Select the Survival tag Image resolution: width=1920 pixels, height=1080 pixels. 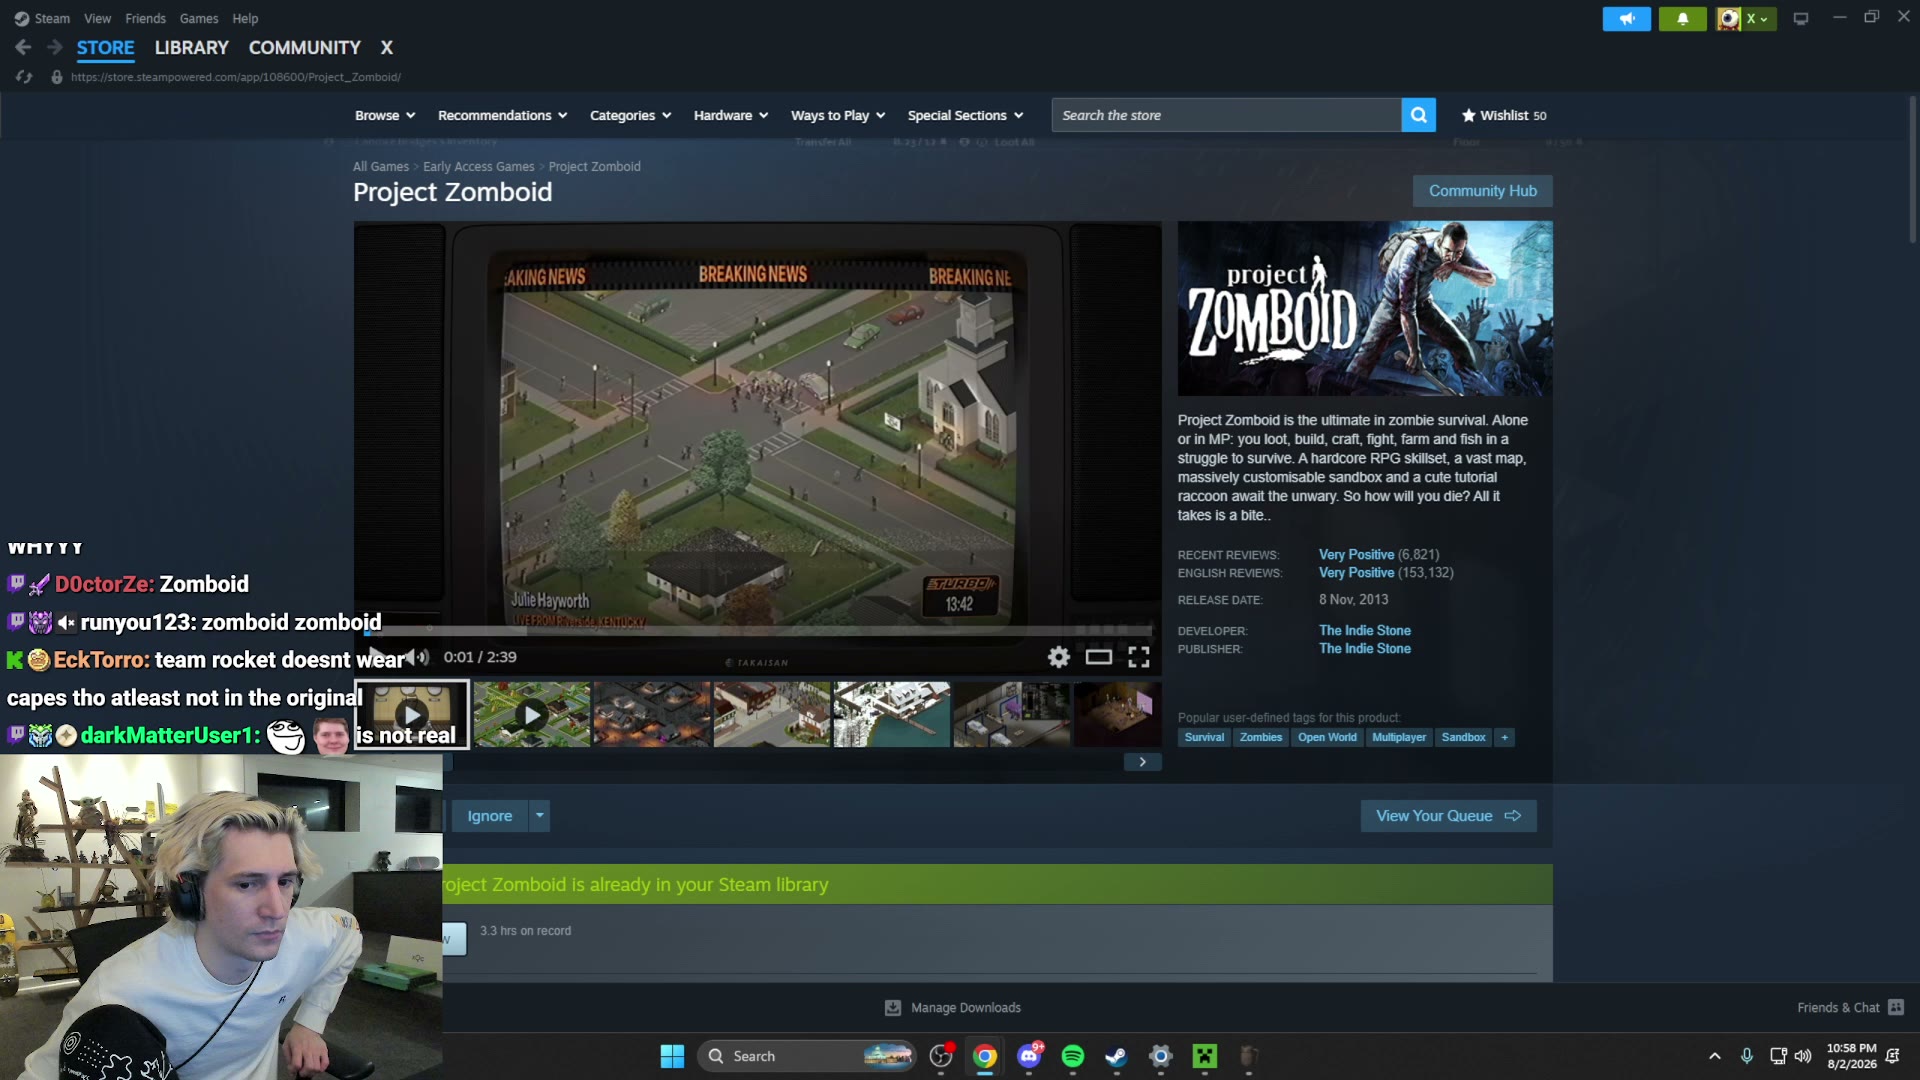[1204, 737]
